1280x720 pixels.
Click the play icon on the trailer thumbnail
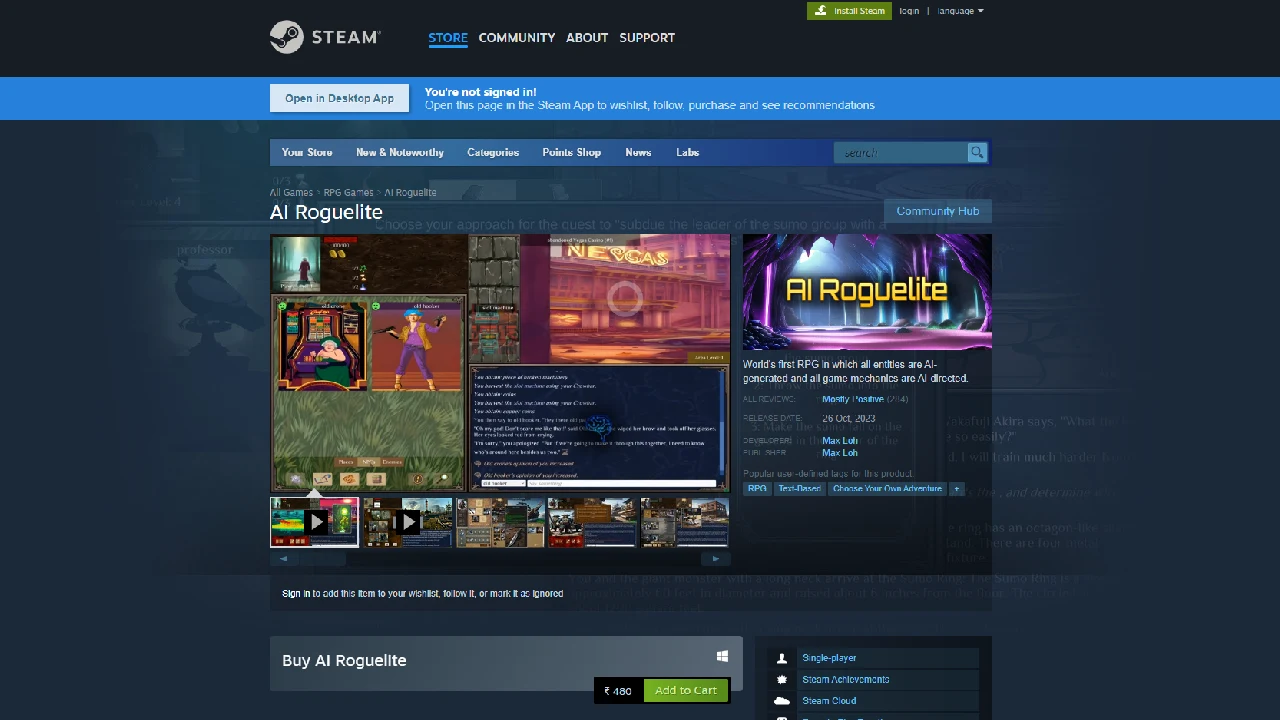pos(316,521)
